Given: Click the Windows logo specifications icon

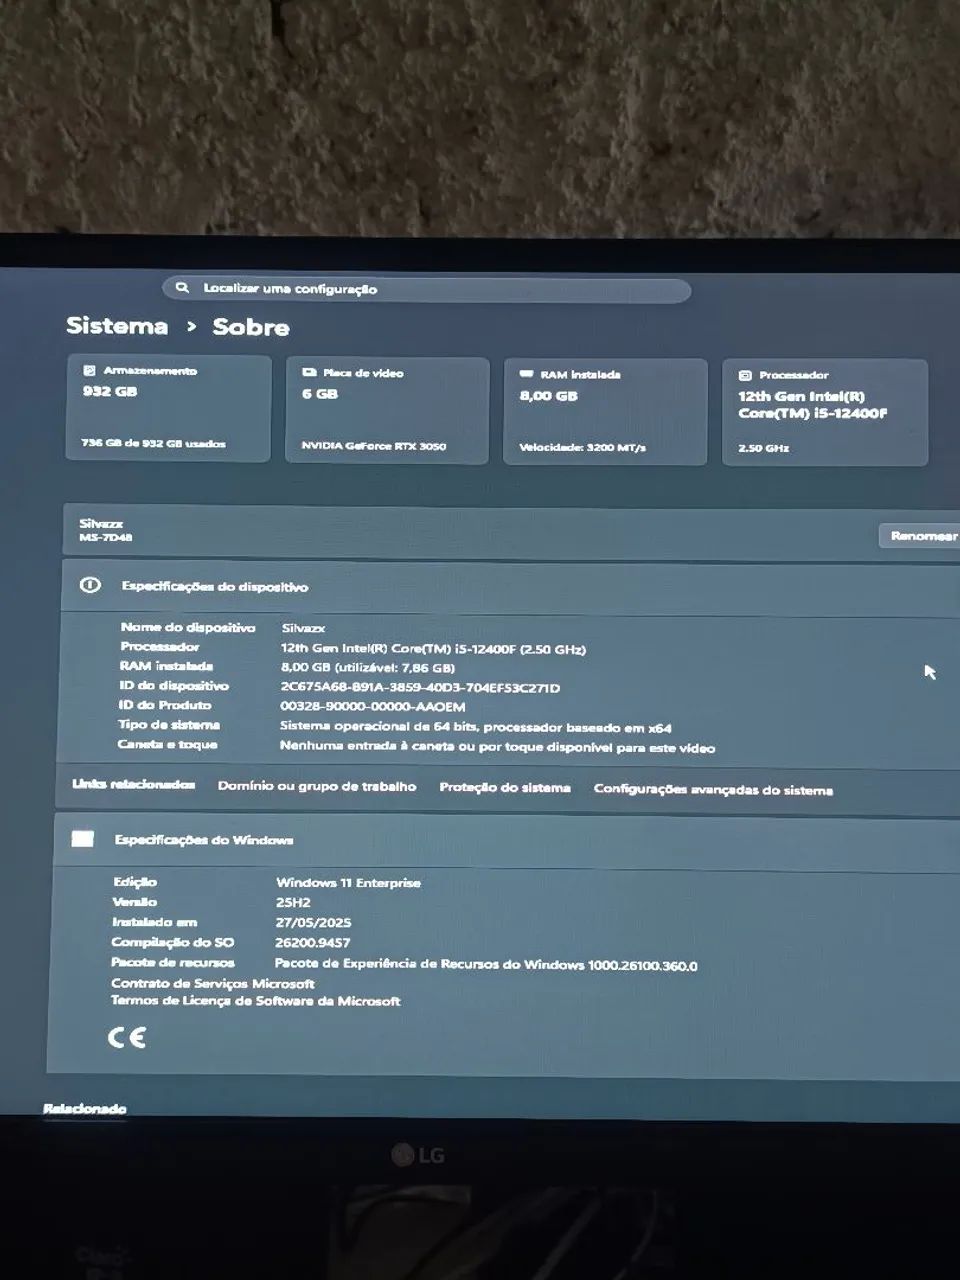Looking at the screenshot, I should (x=83, y=838).
